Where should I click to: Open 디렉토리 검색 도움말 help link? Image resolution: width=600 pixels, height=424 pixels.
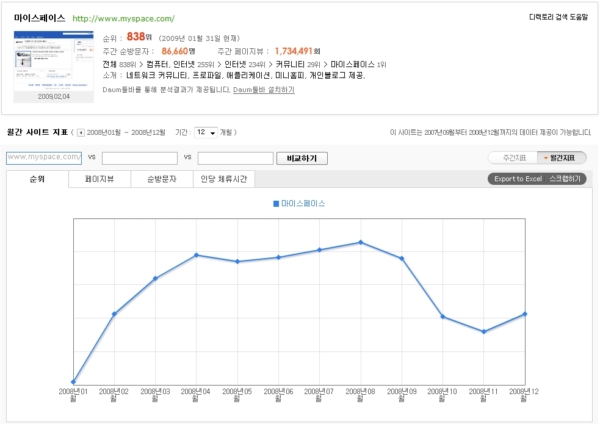pyautogui.click(x=558, y=17)
